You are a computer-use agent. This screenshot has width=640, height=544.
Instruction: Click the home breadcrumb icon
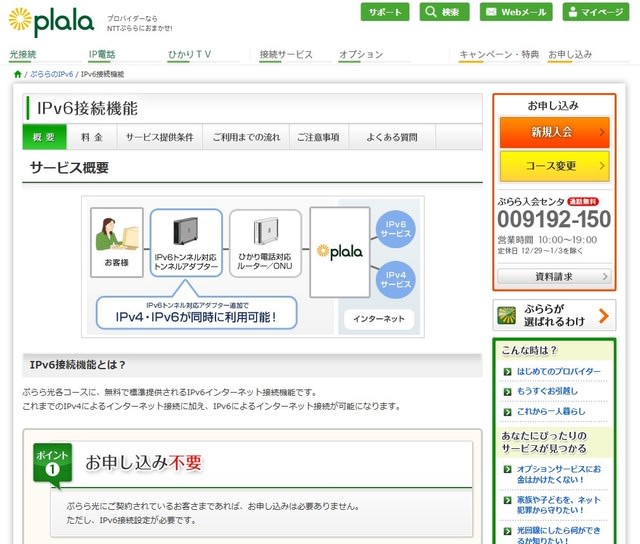click(18, 74)
